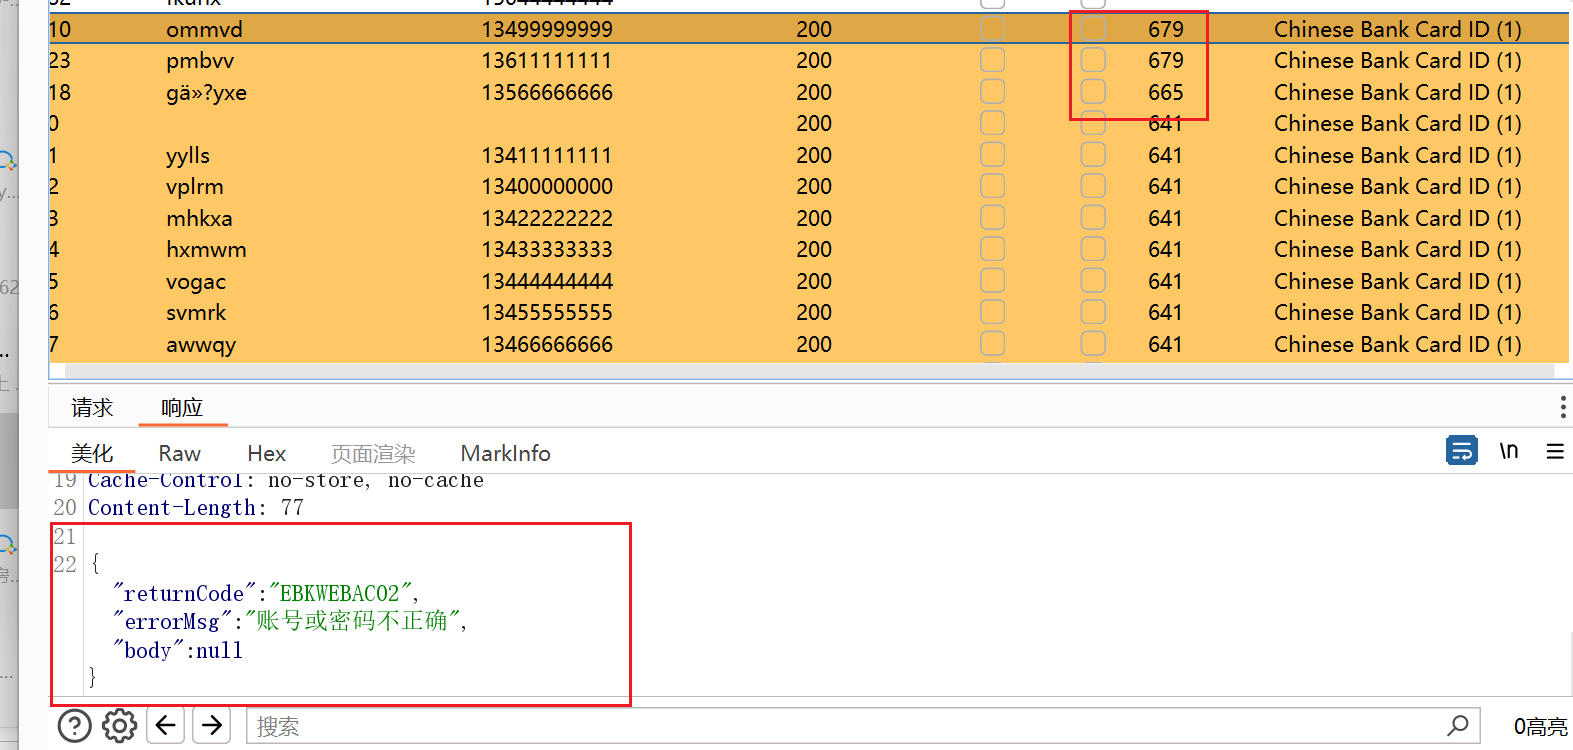The width and height of the screenshot is (1573, 750).
Task: Select the payload cell 'ommvd'
Action: 204,30
